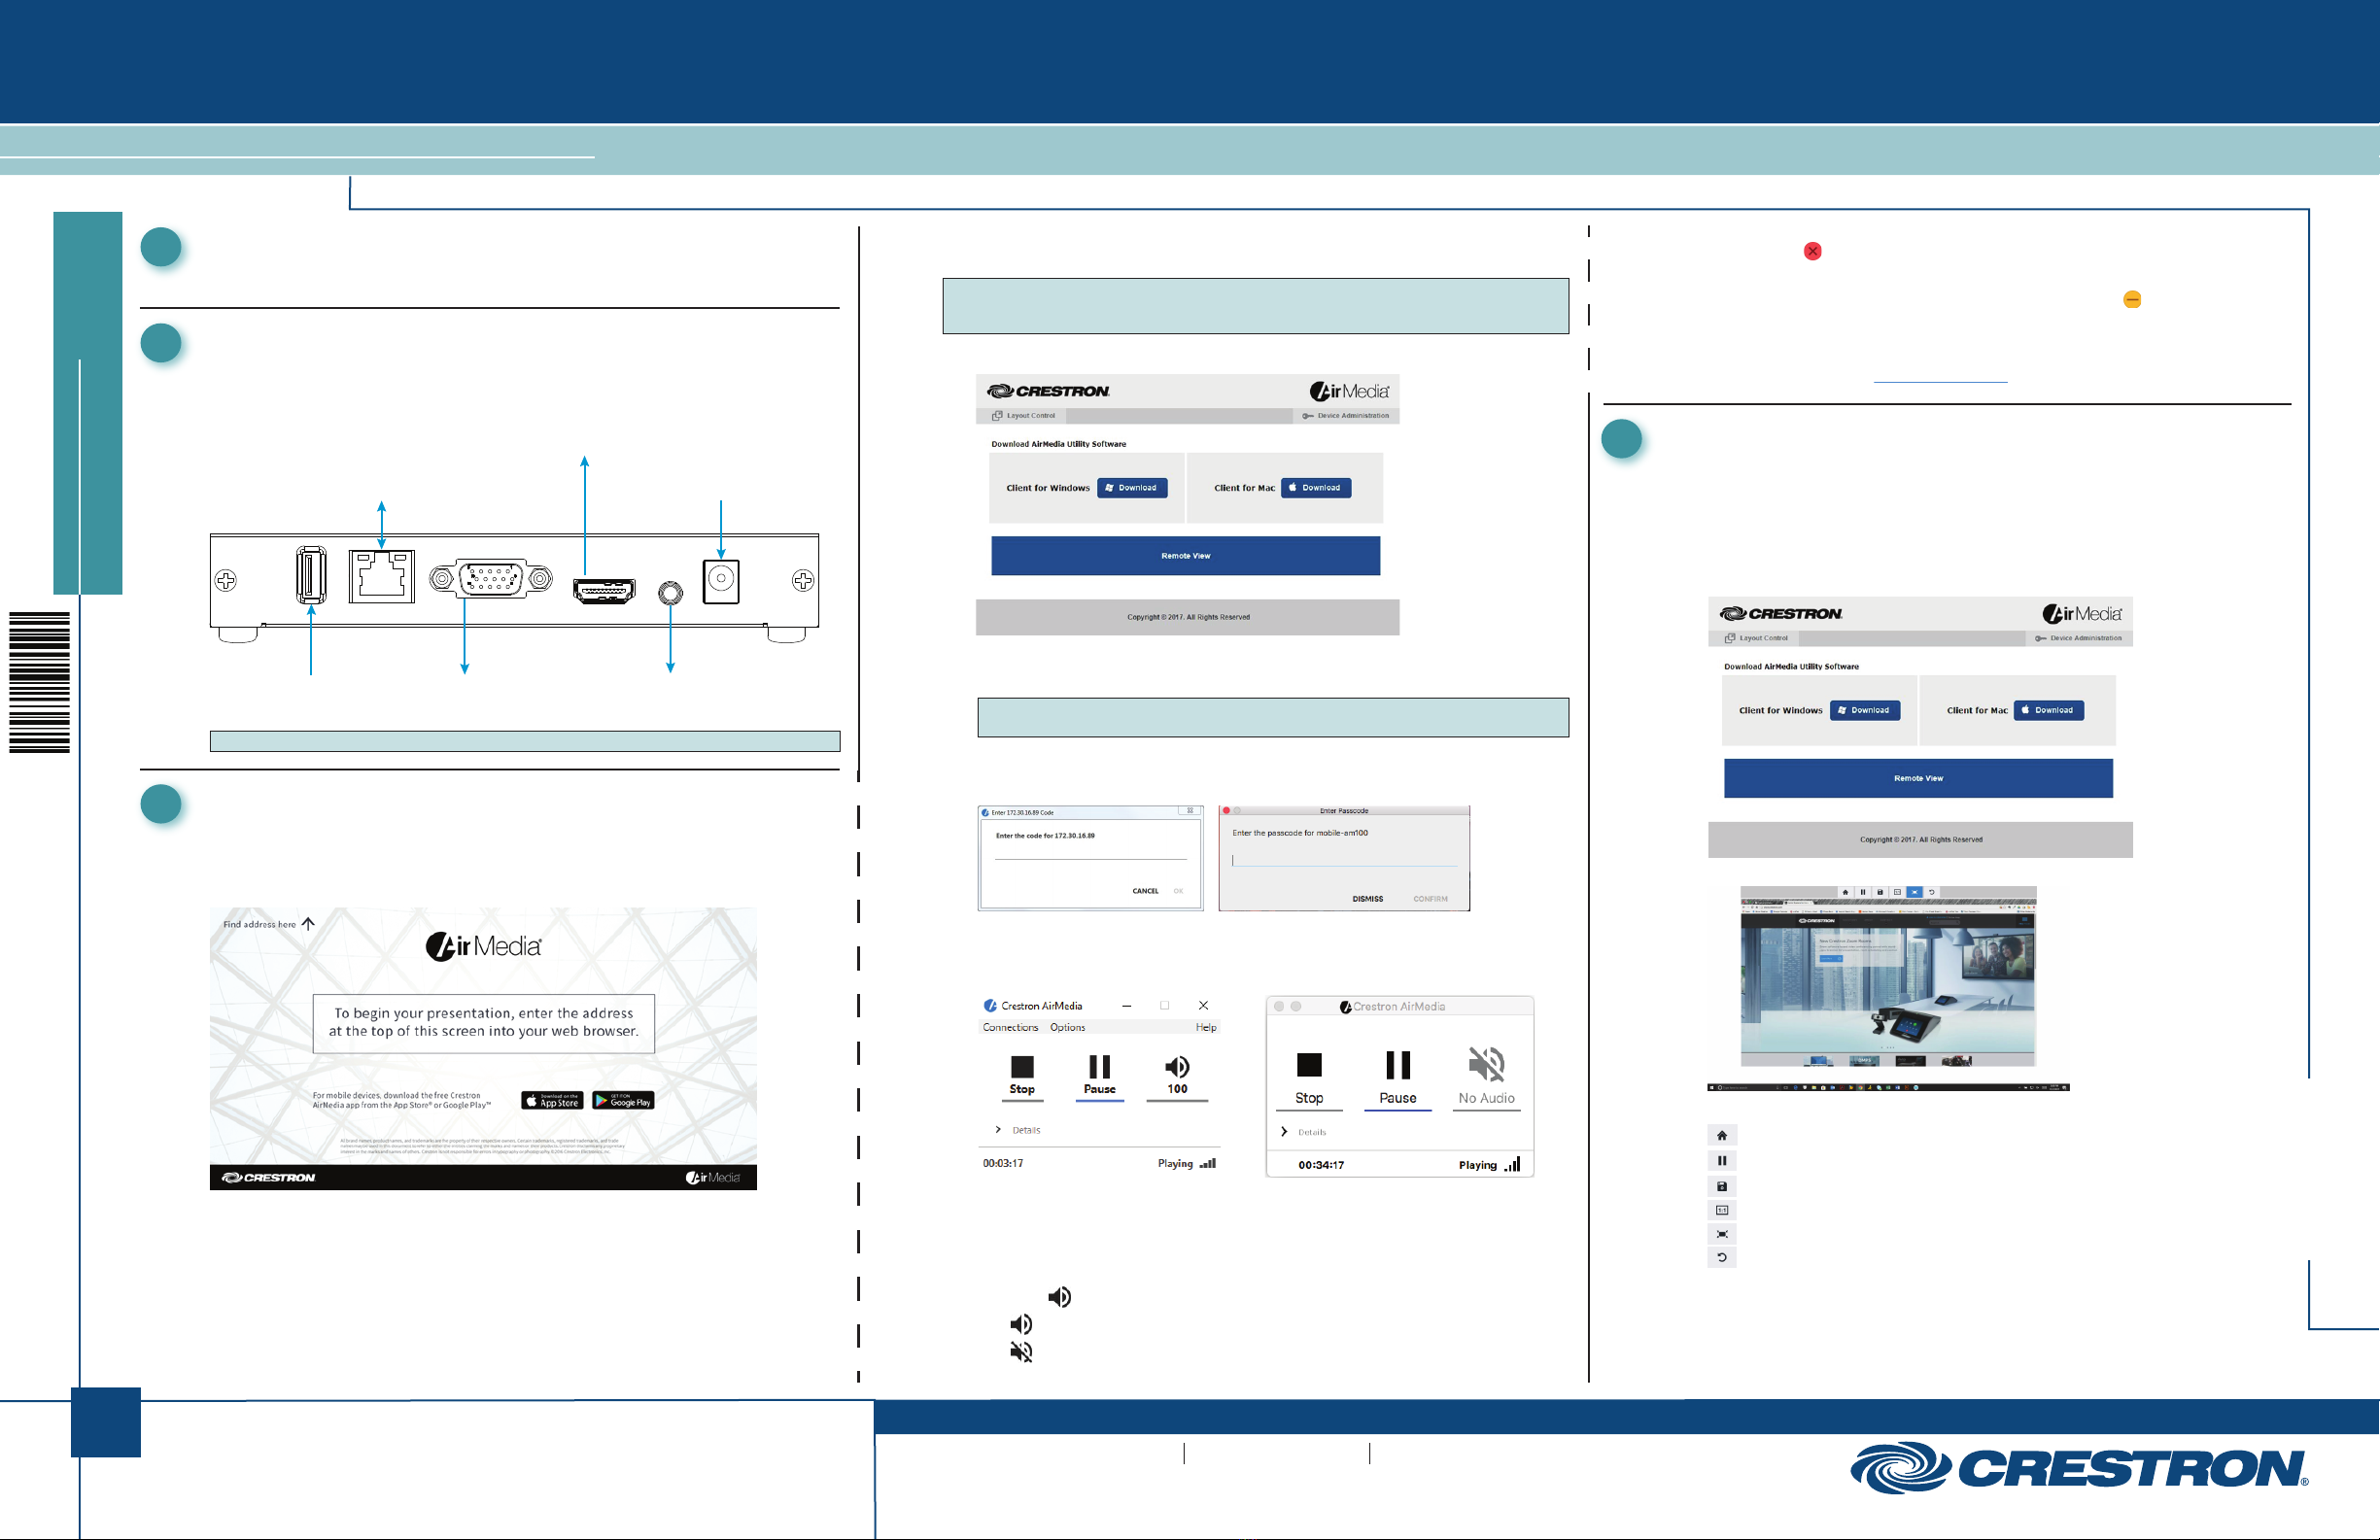The width and height of the screenshot is (2380, 1540).
Task: Click the fit-to-screen icon in the icon list
Action: [1722, 1234]
